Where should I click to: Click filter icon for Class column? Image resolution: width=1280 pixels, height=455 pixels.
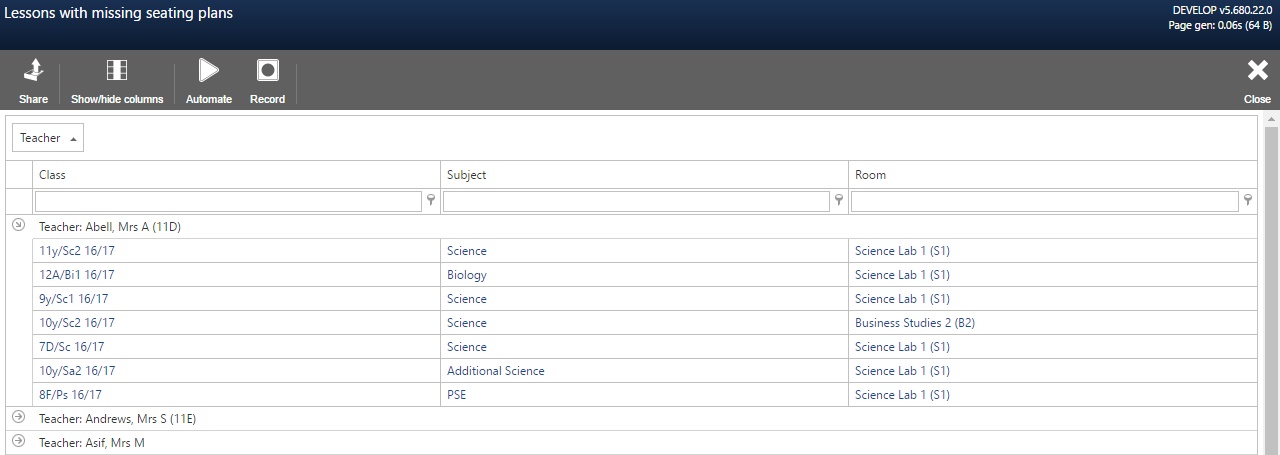(x=431, y=201)
